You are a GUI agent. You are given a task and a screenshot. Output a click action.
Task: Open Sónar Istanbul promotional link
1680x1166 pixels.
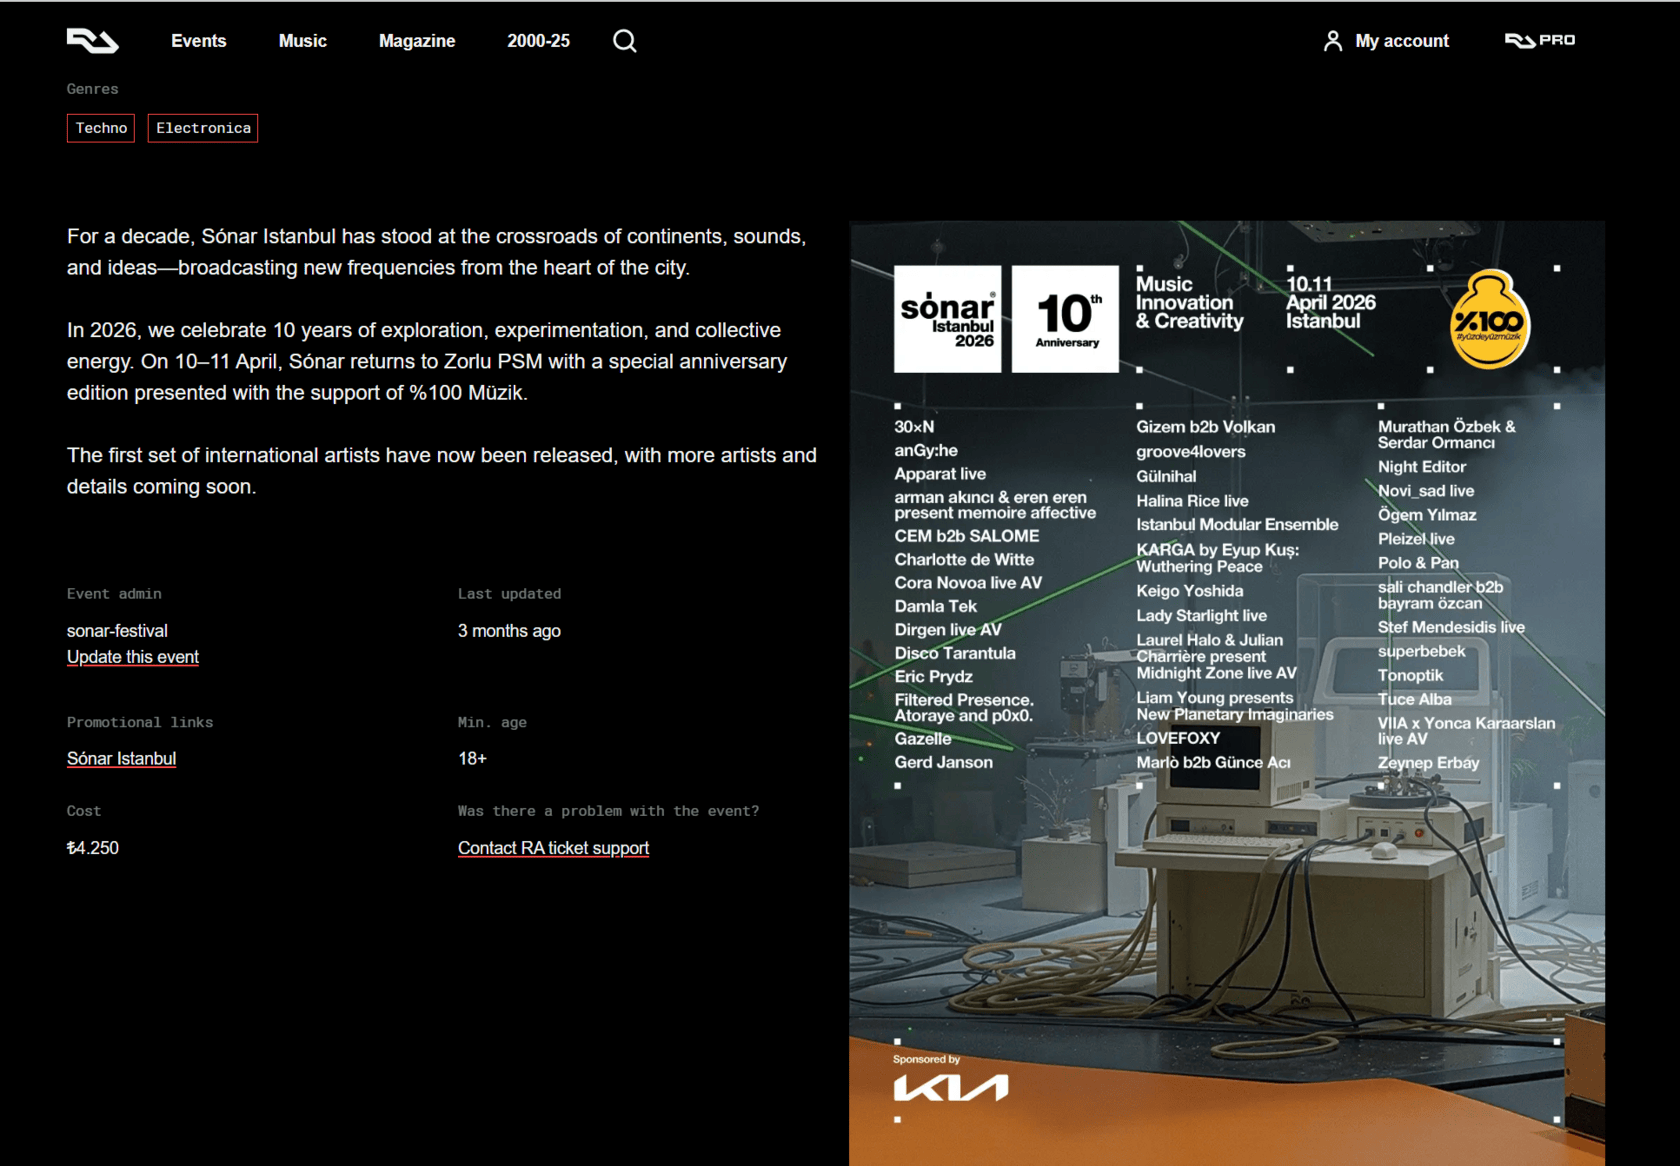pos(122,759)
